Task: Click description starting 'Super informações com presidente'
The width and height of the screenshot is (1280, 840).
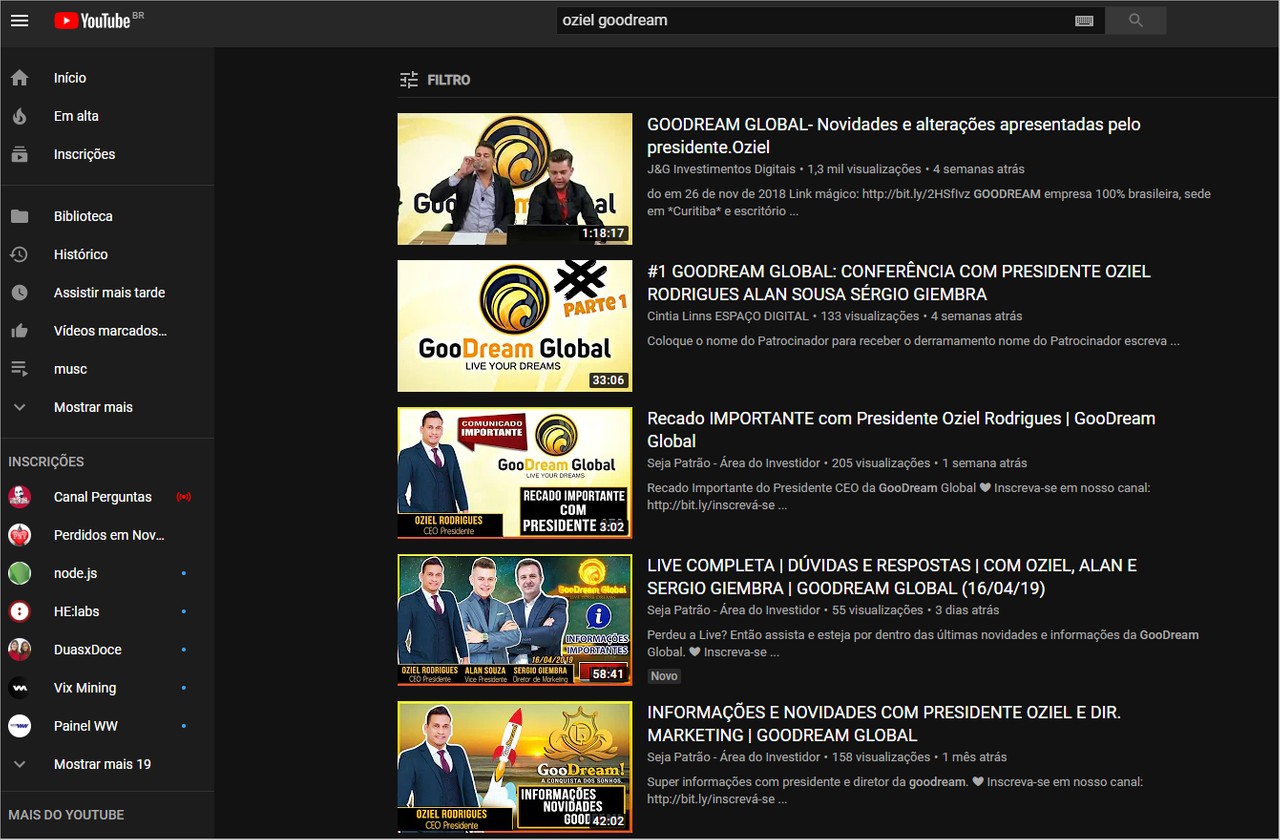Action: (895, 790)
